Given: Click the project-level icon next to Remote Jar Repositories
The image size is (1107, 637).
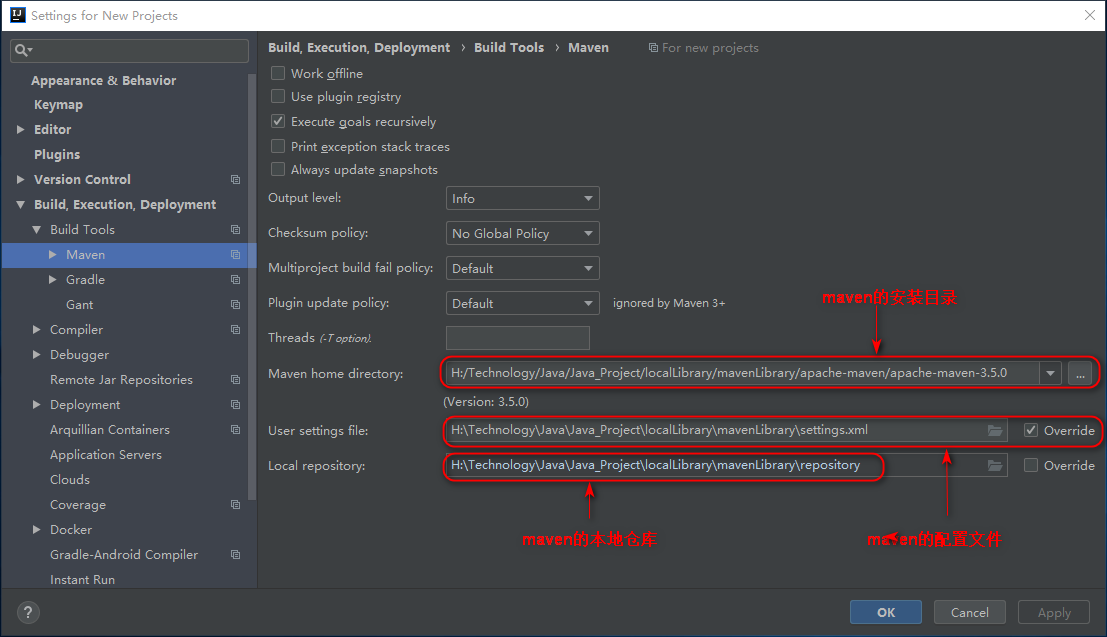Looking at the screenshot, I should 236,380.
